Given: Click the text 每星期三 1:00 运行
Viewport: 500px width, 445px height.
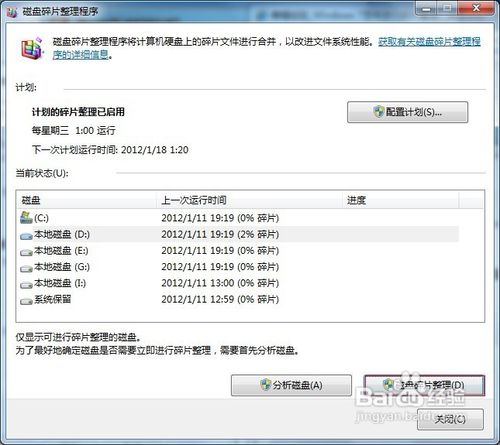Looking at the screenshot, I should click(x=74, y=131).
